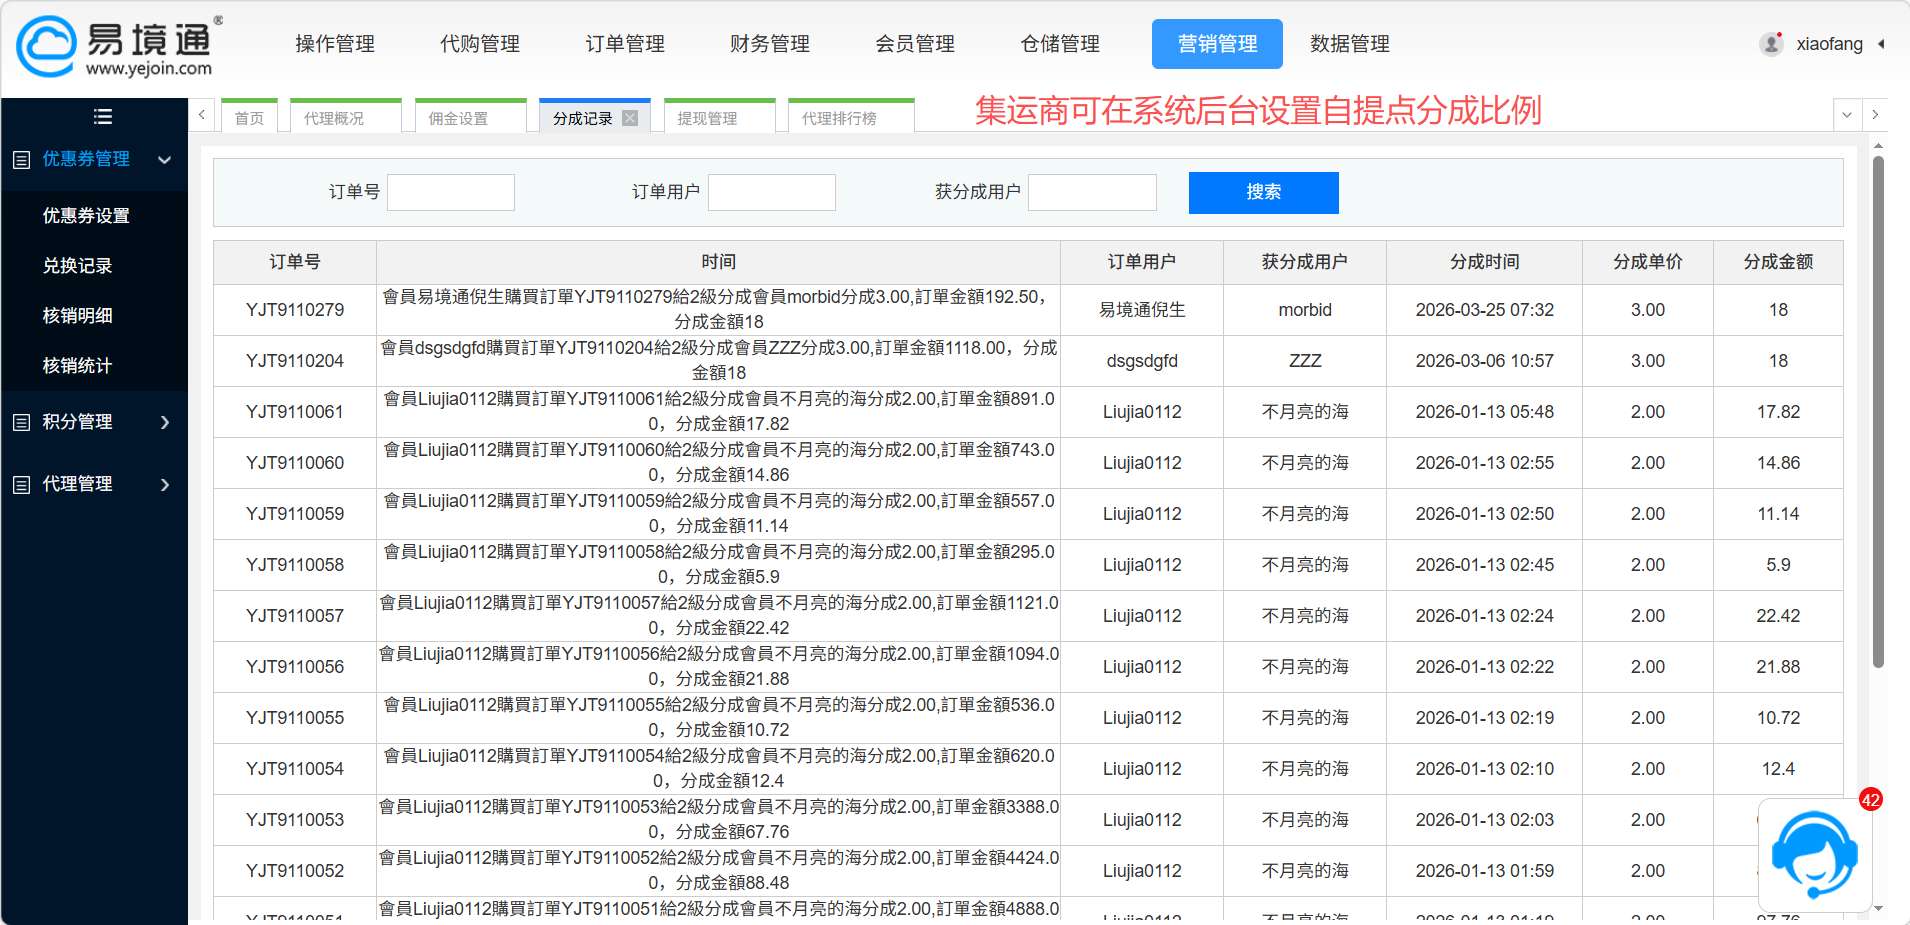Open 会员管理 in the top menu
The width and height of the screenshot is (1910, 925).
[x=915, y=44]
